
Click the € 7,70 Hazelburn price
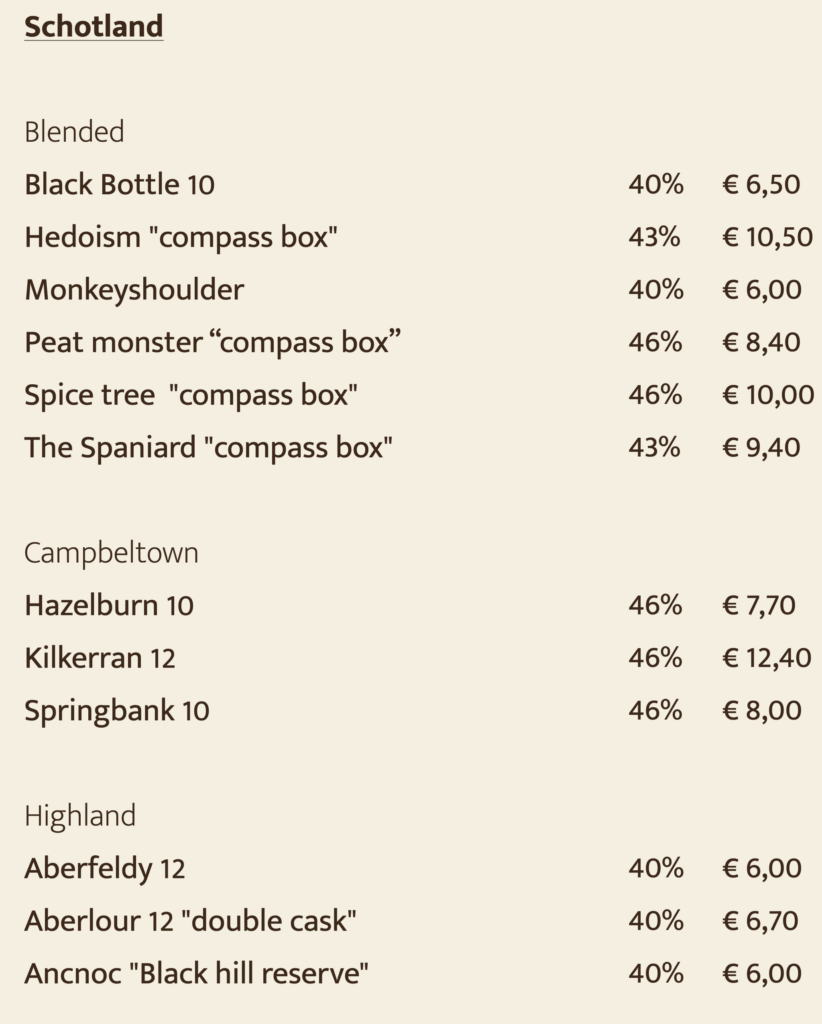[759, 605]
